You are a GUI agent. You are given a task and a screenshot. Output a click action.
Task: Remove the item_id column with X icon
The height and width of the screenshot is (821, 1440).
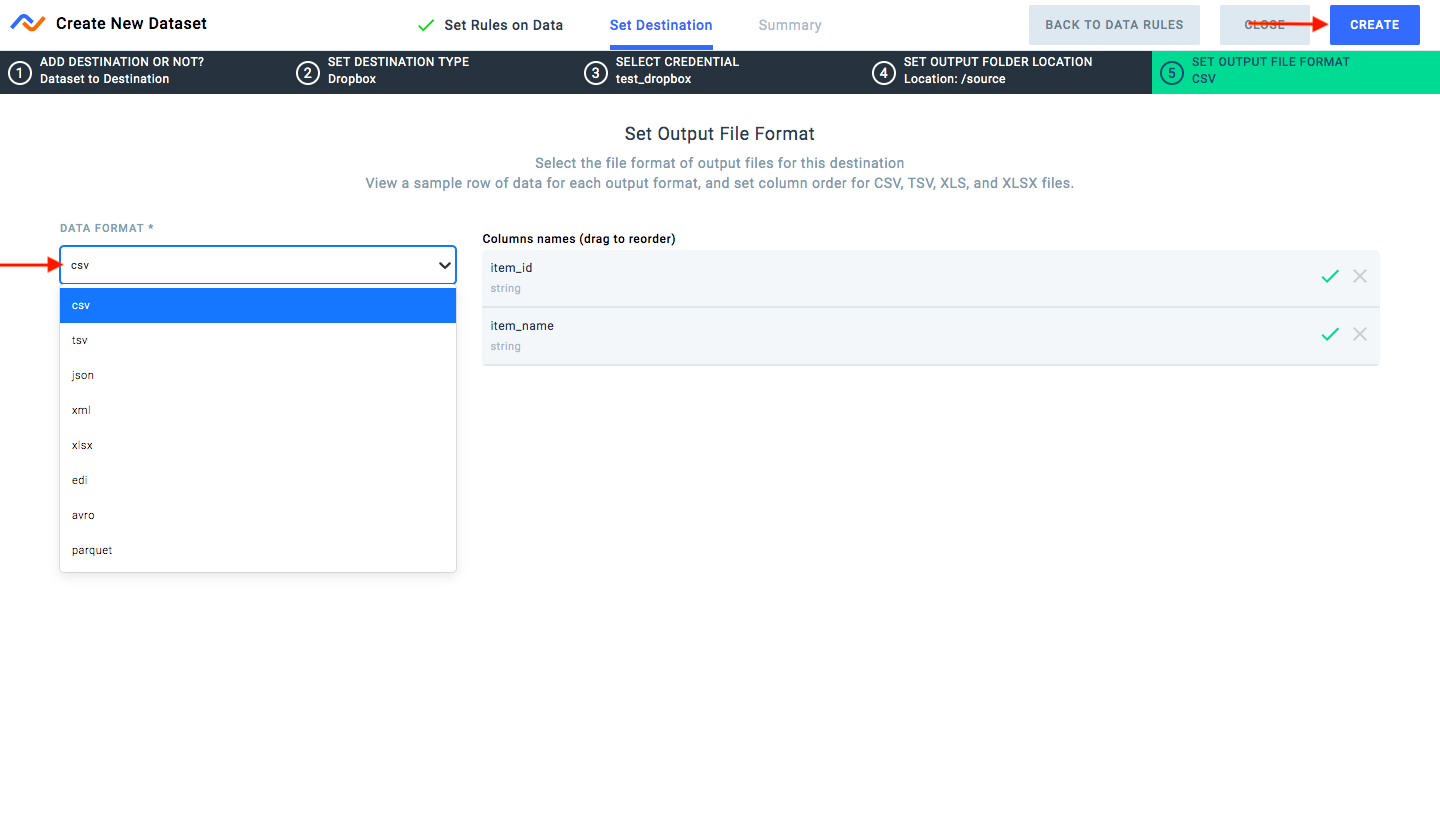point(1360,276)
